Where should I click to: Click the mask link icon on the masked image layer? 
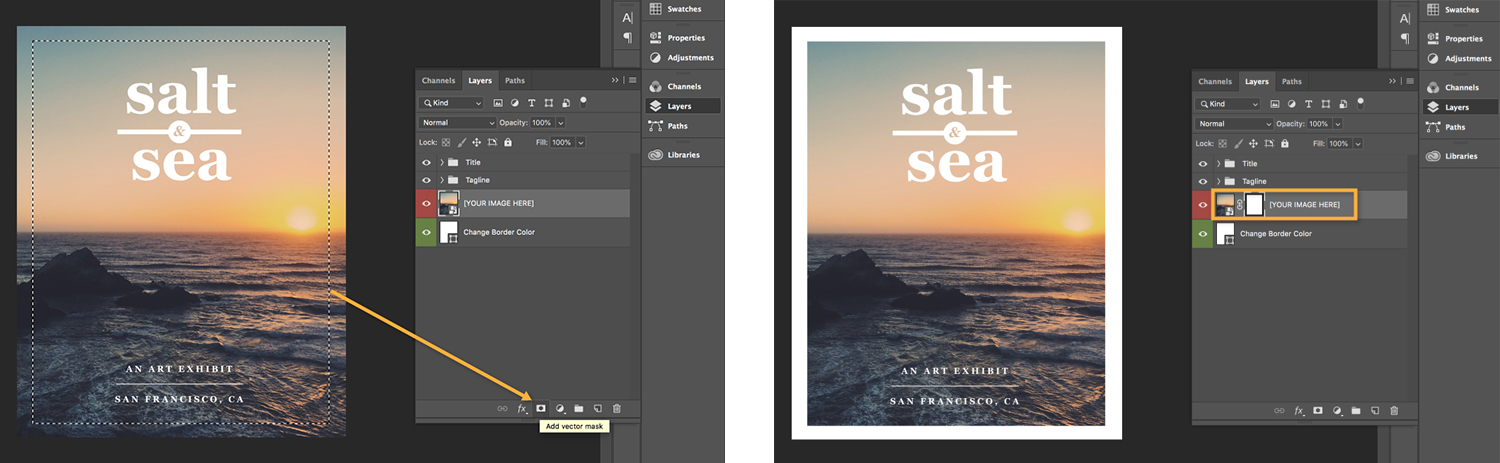[1239, 205]
